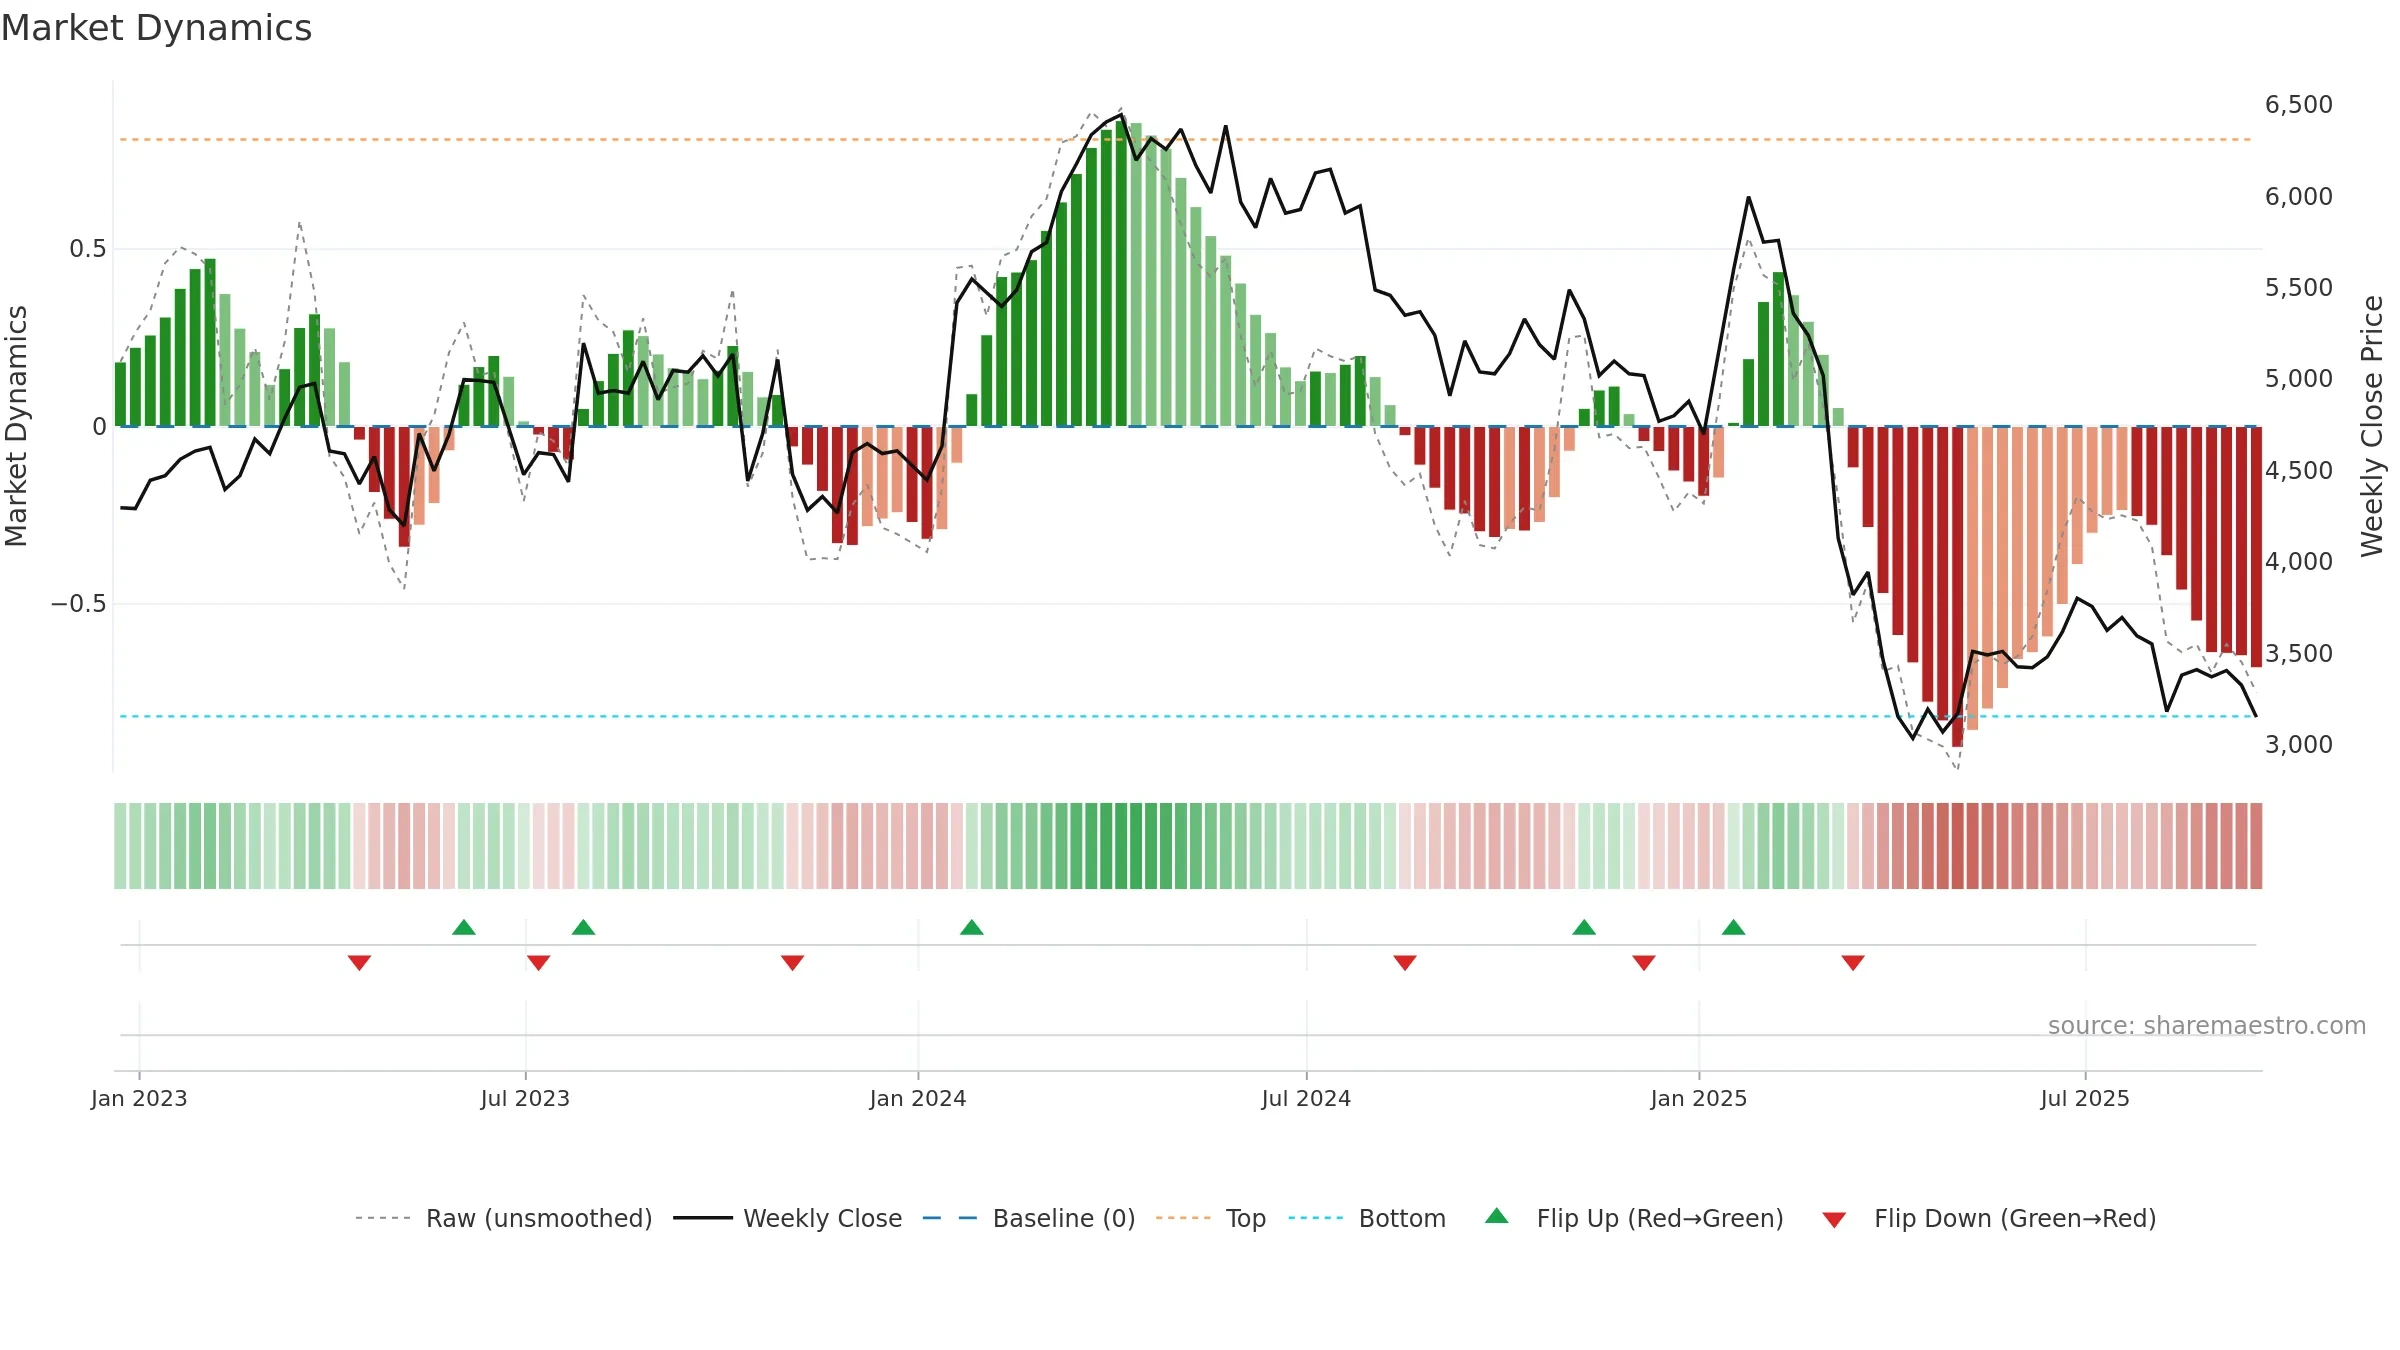This screenshot has height=1350, width=2400.
Task: Click the red flip-down marker from August 2024
Action: [1405, 963]
